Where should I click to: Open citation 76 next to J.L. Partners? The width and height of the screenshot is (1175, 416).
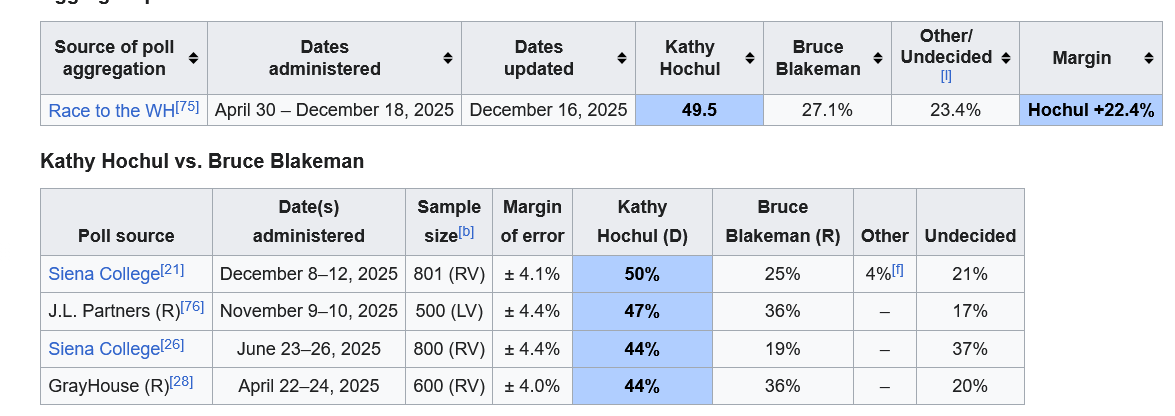click(192, 307)
